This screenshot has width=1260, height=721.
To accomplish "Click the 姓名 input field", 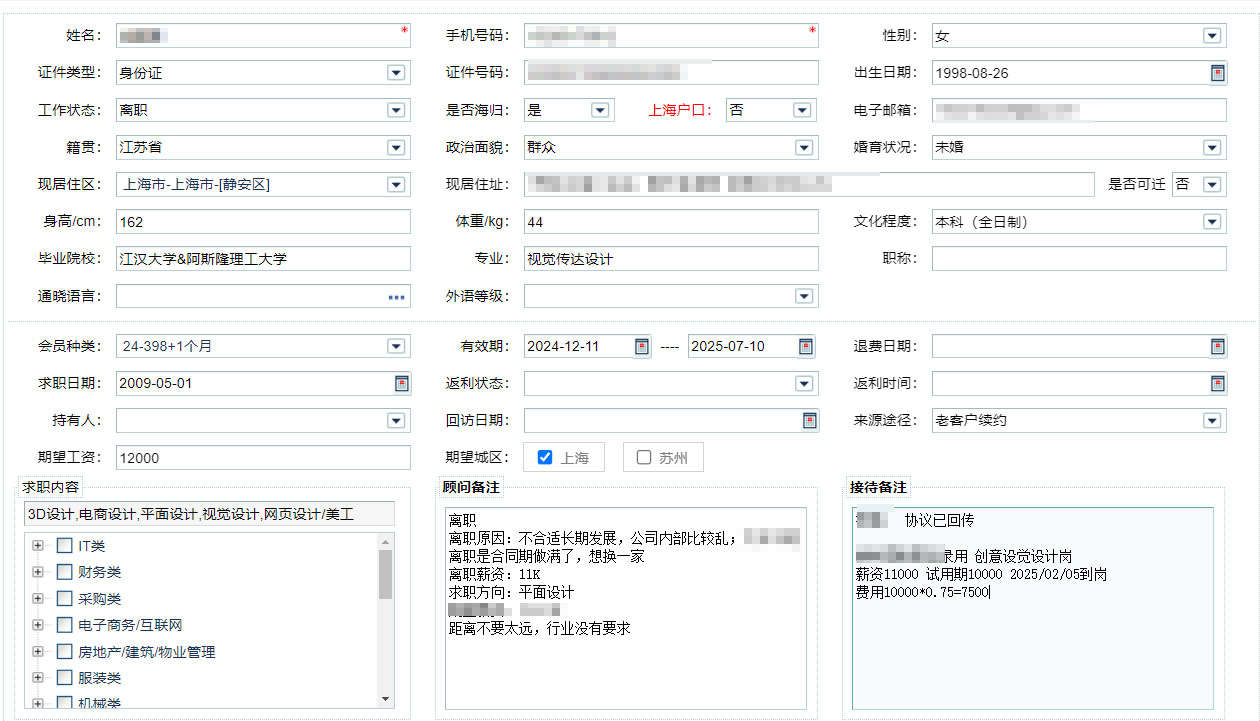I will click(x=263, y=36).
